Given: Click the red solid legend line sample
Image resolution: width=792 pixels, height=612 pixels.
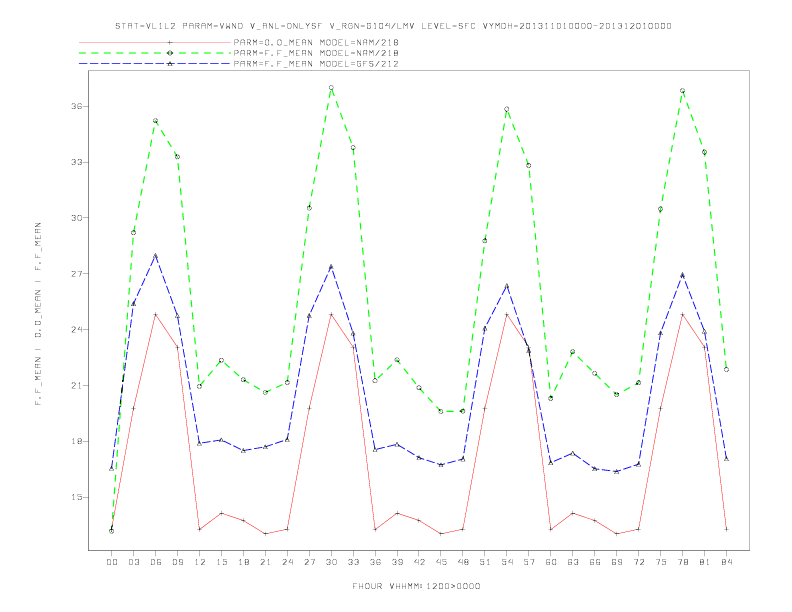Looking at the screenshot, I should click(x=155, y=42).
